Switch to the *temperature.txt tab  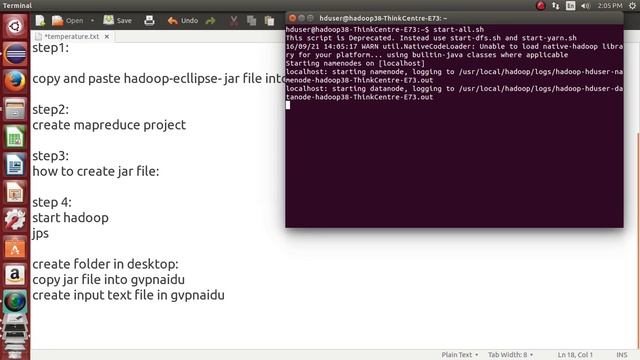point(71,36)
